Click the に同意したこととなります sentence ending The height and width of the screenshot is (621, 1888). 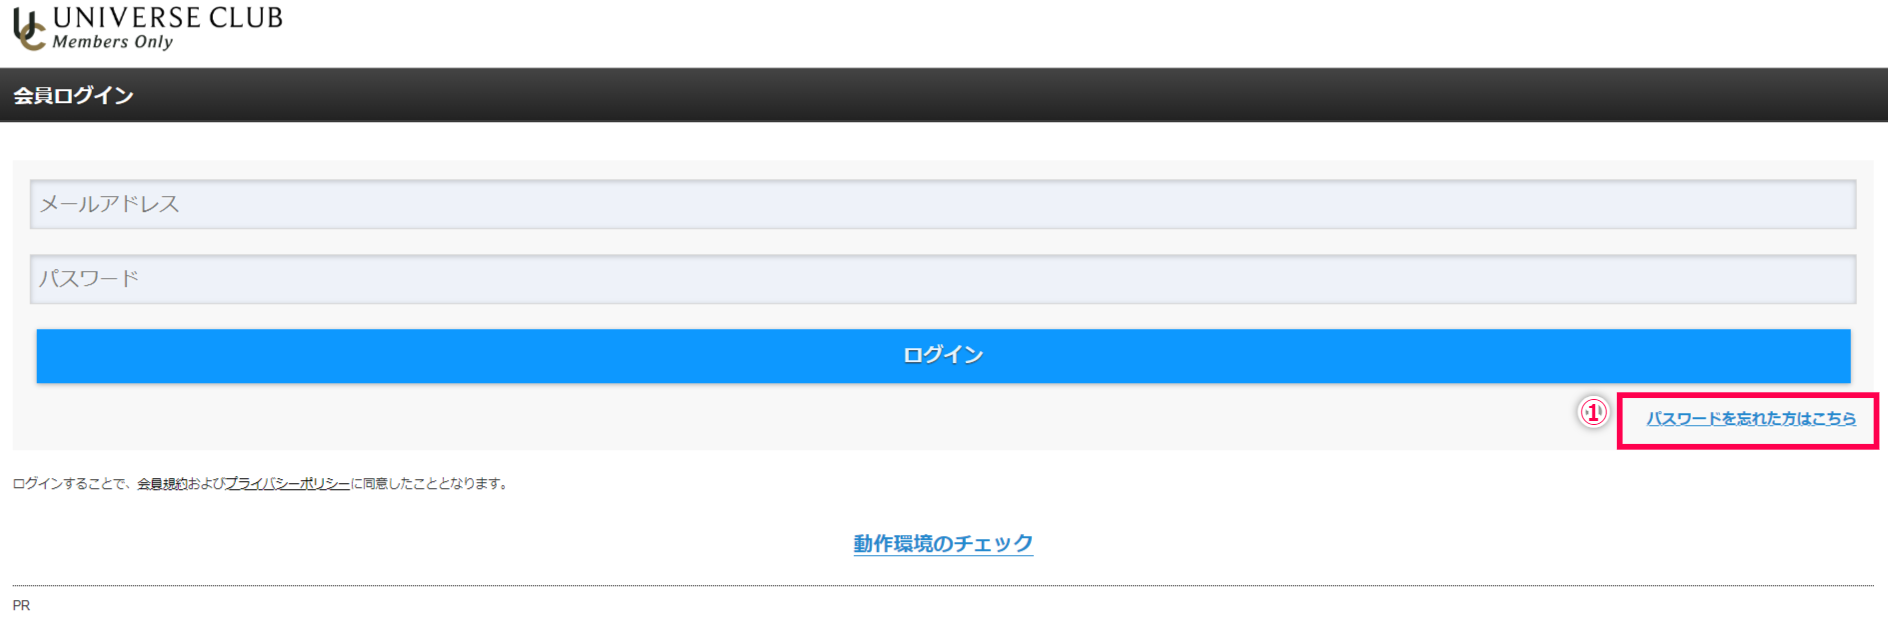[430, 484]
